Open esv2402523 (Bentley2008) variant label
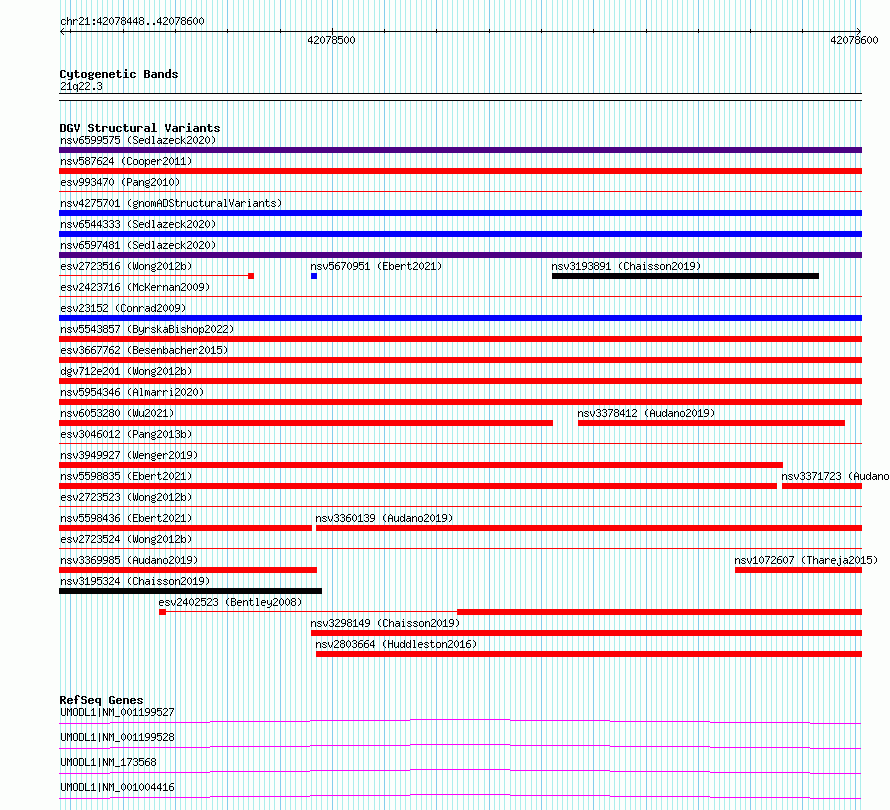Screen dimensions: 890x810 230,602
